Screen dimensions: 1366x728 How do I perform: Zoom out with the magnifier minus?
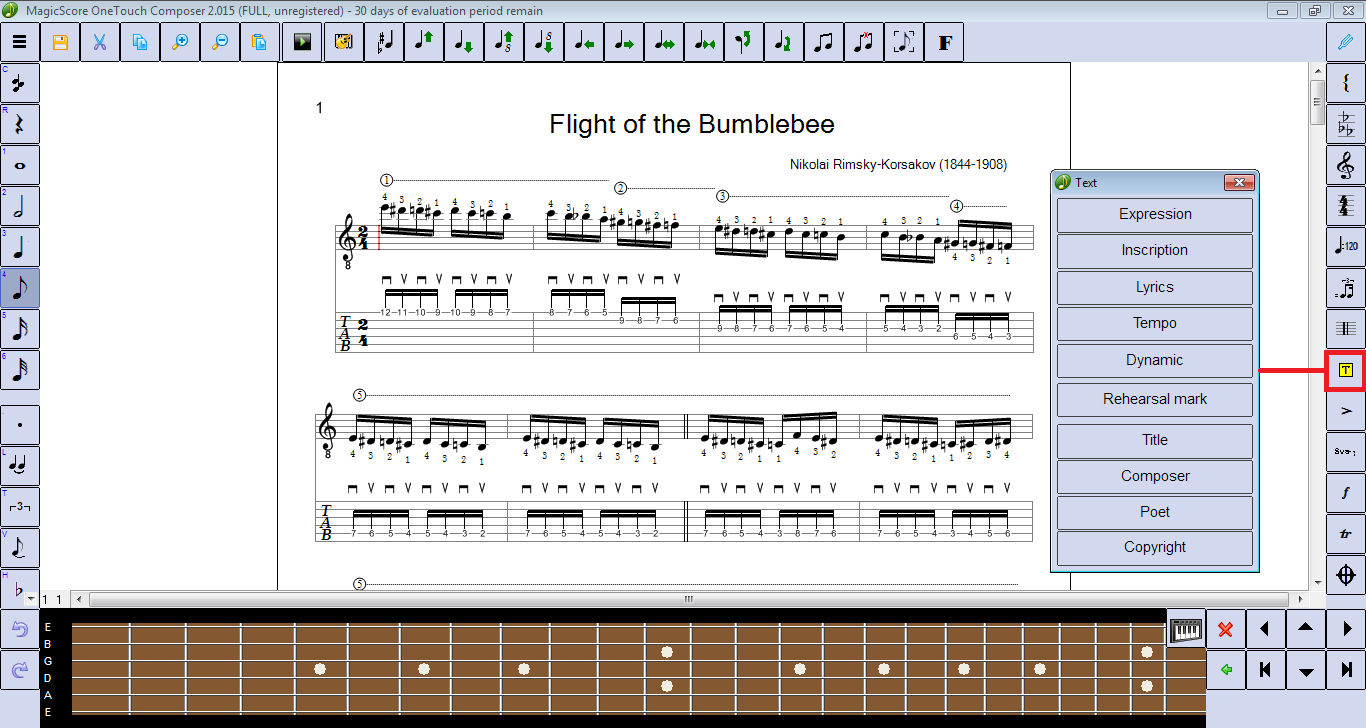(220, 42)
